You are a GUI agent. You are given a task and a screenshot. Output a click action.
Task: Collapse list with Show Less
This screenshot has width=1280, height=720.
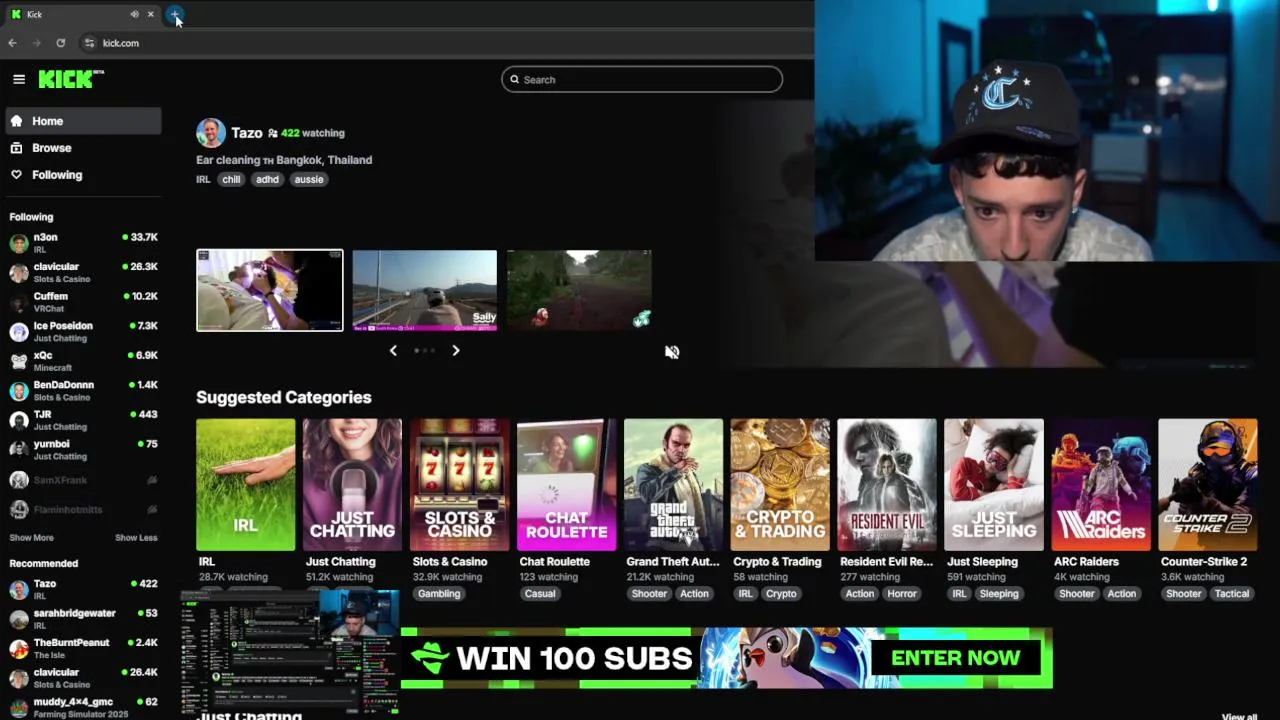pyautogui.click(x=136, y=538)
